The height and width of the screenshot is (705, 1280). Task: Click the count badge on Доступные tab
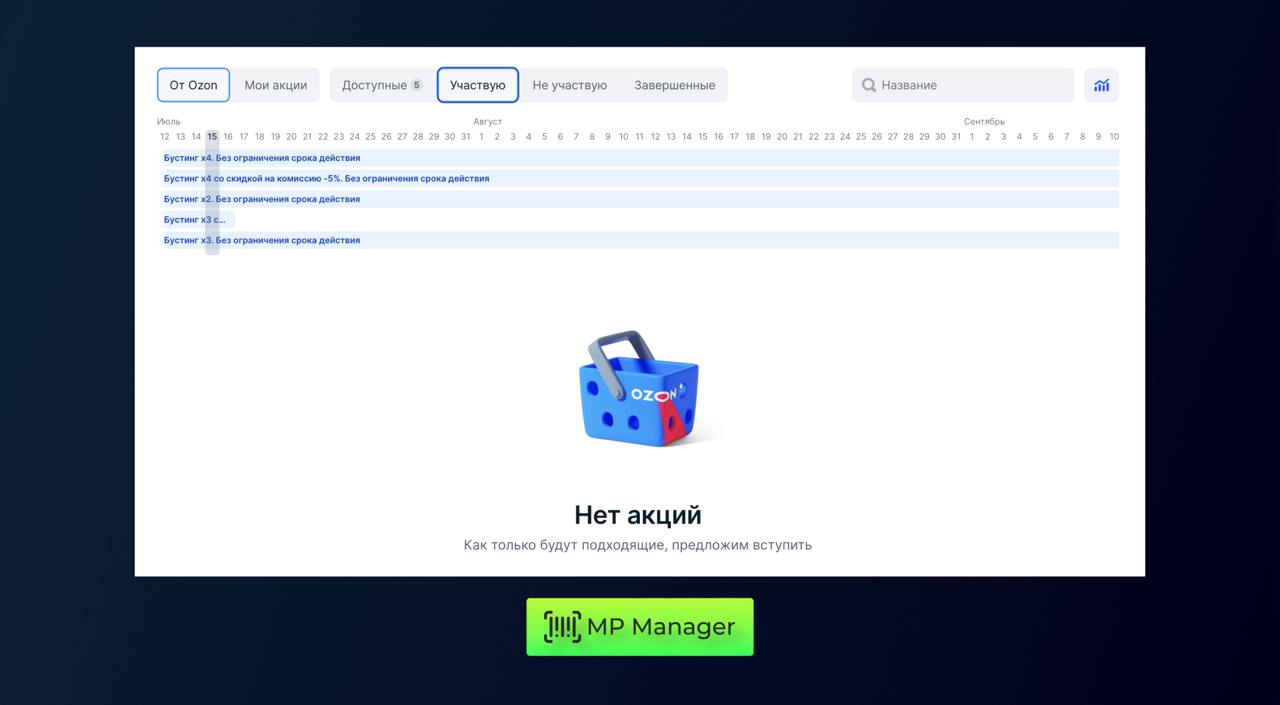[416, 85]
